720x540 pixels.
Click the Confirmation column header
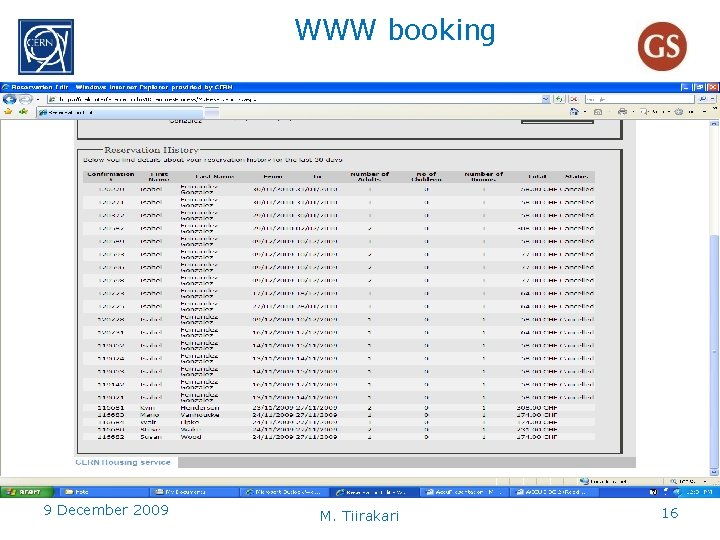111,176
